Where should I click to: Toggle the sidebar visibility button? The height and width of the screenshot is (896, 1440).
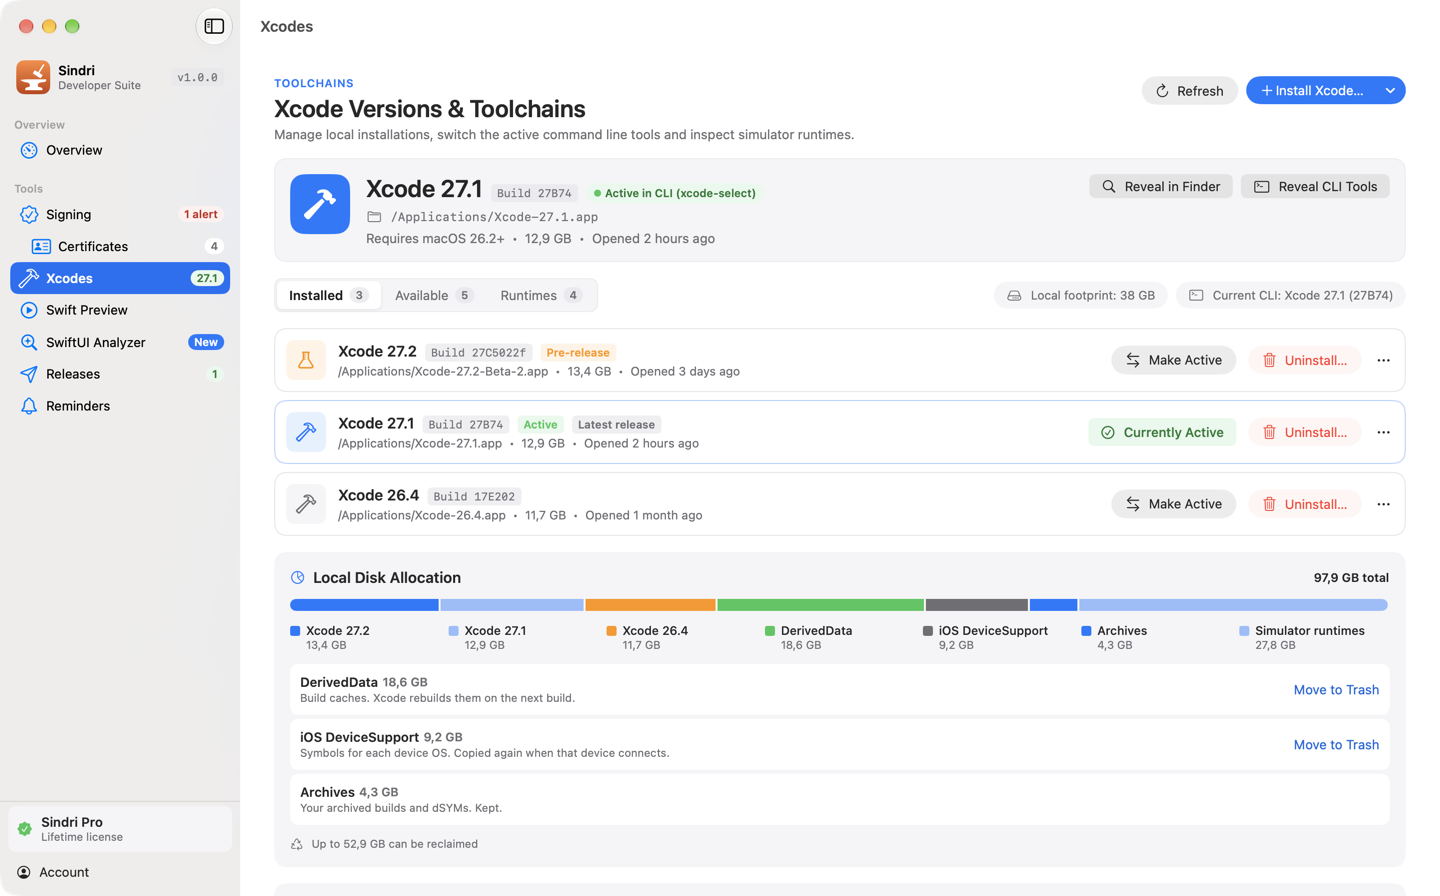(214, 26)
